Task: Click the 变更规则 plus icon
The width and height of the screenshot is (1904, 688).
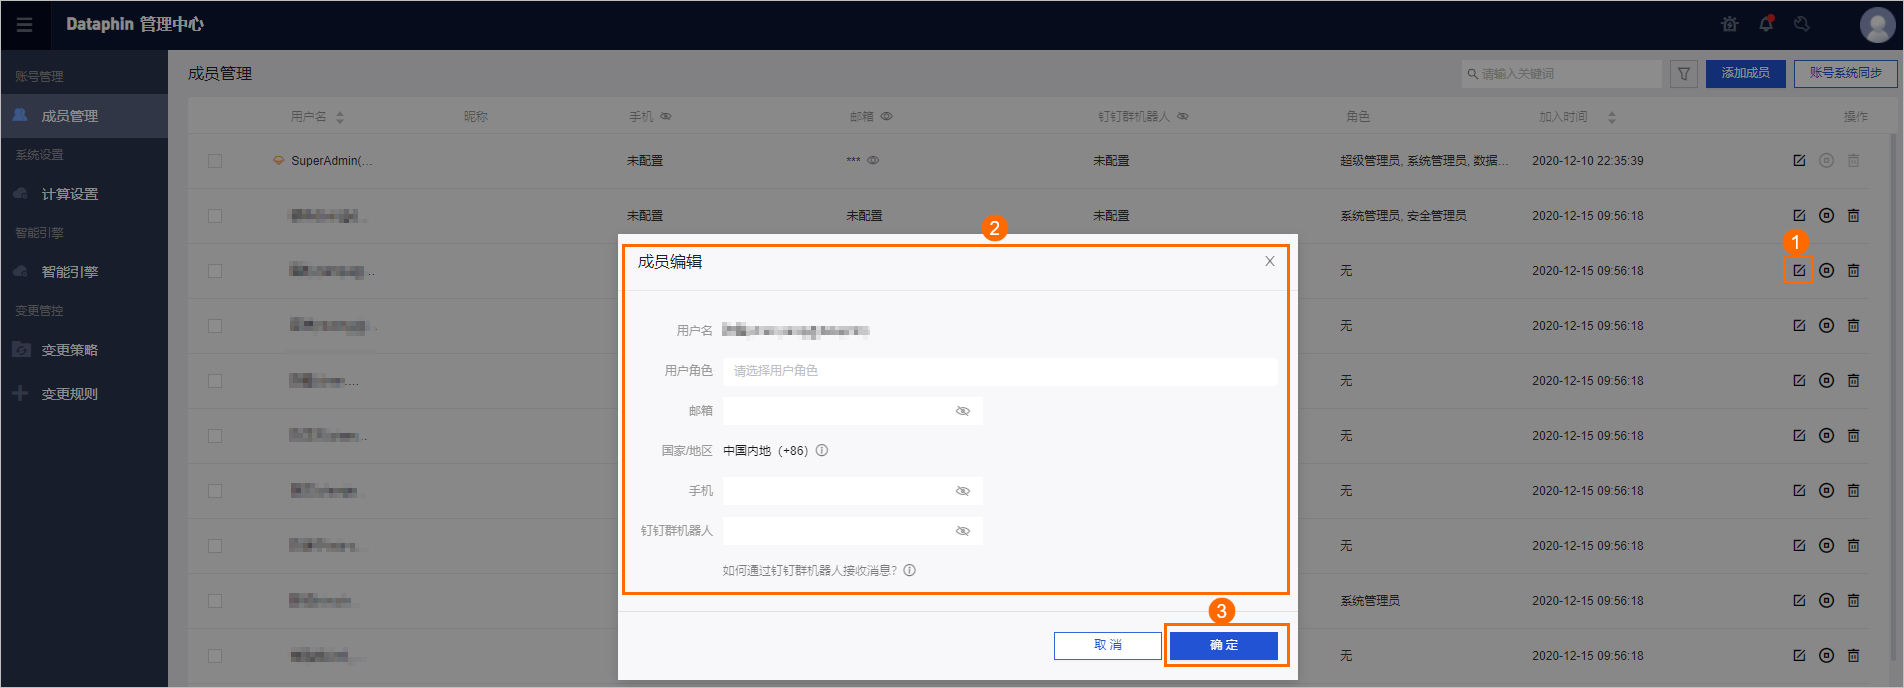Action: click(21, 394)
